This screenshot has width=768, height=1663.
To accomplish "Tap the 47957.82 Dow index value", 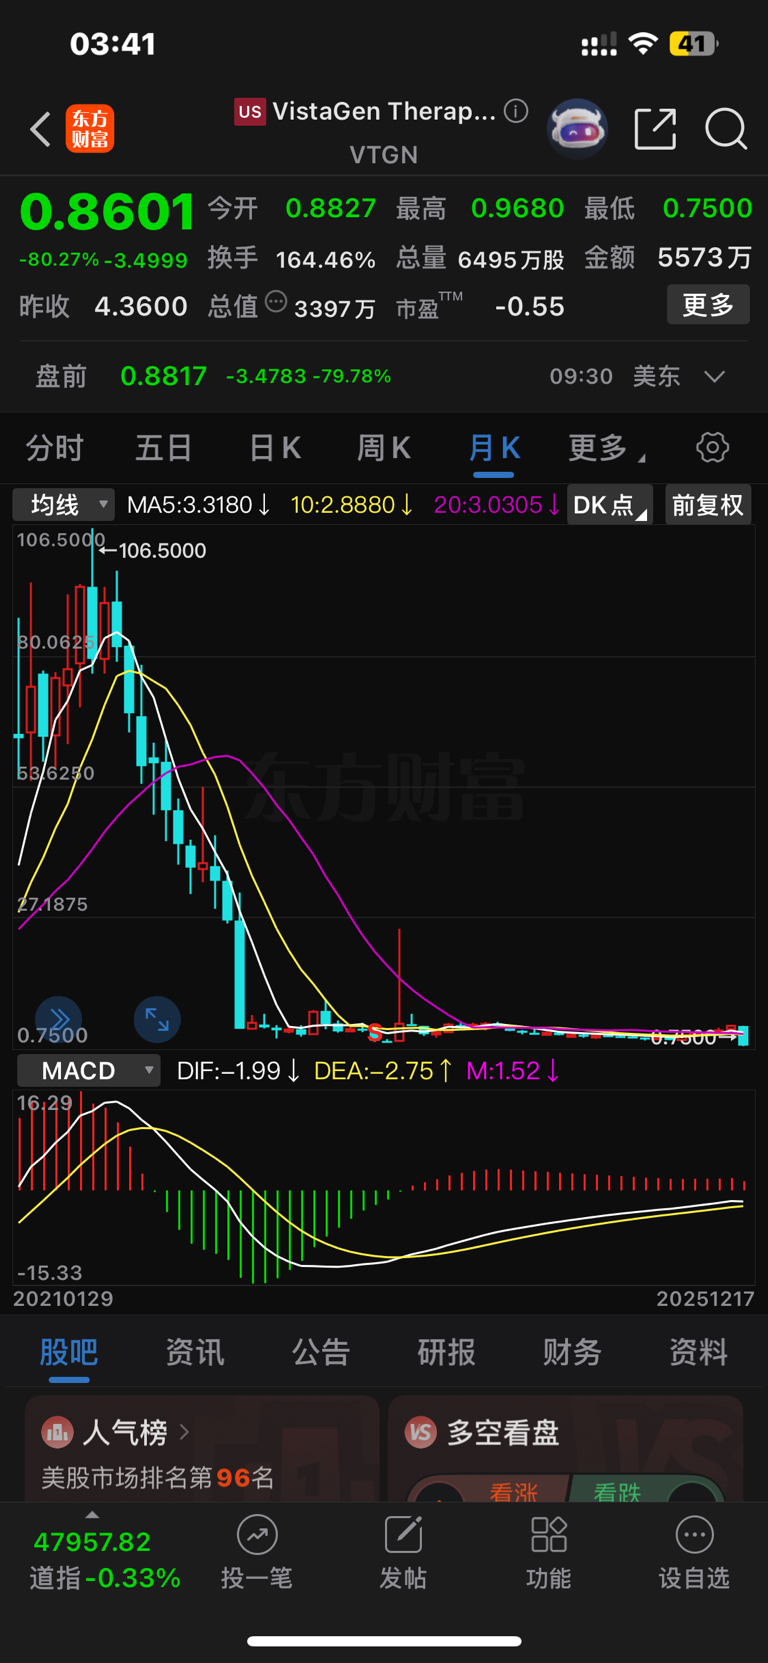I will click(92, 1542).
